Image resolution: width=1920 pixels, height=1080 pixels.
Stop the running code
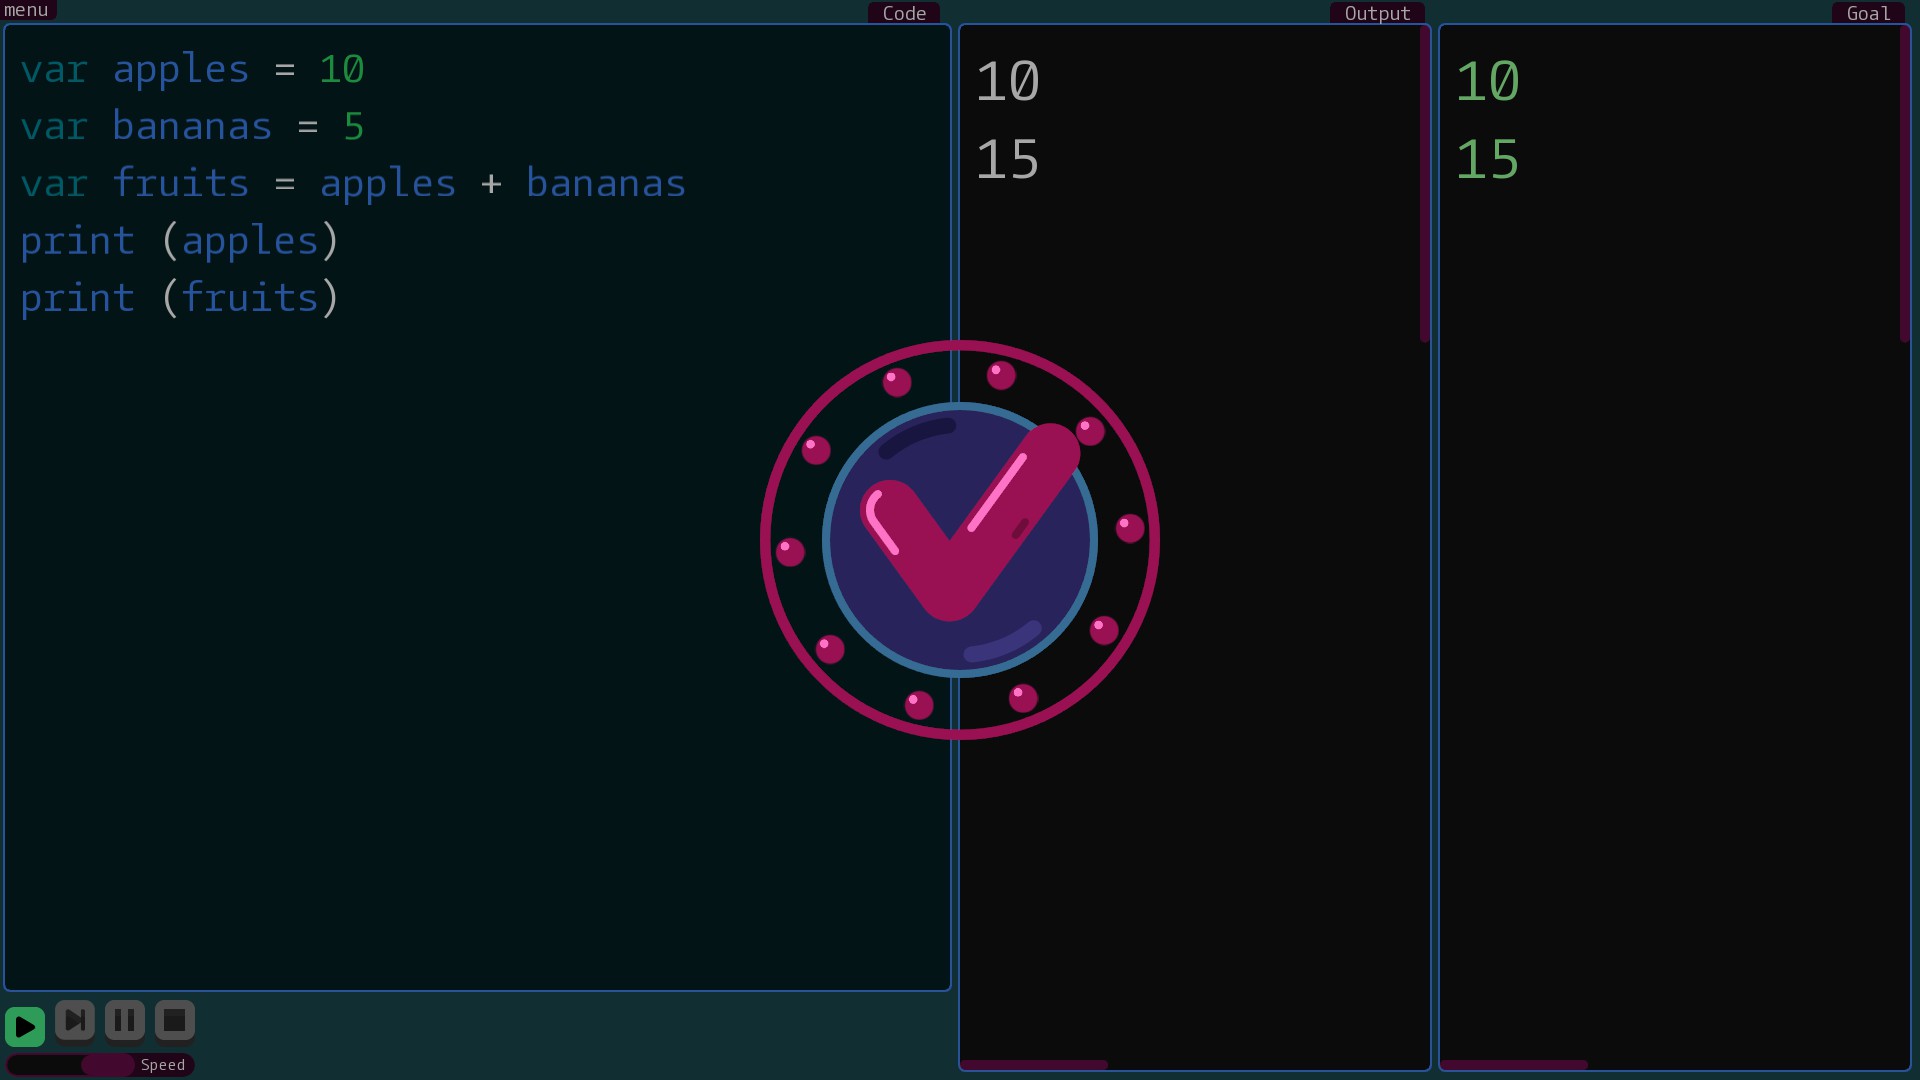tap(175, 1021)
